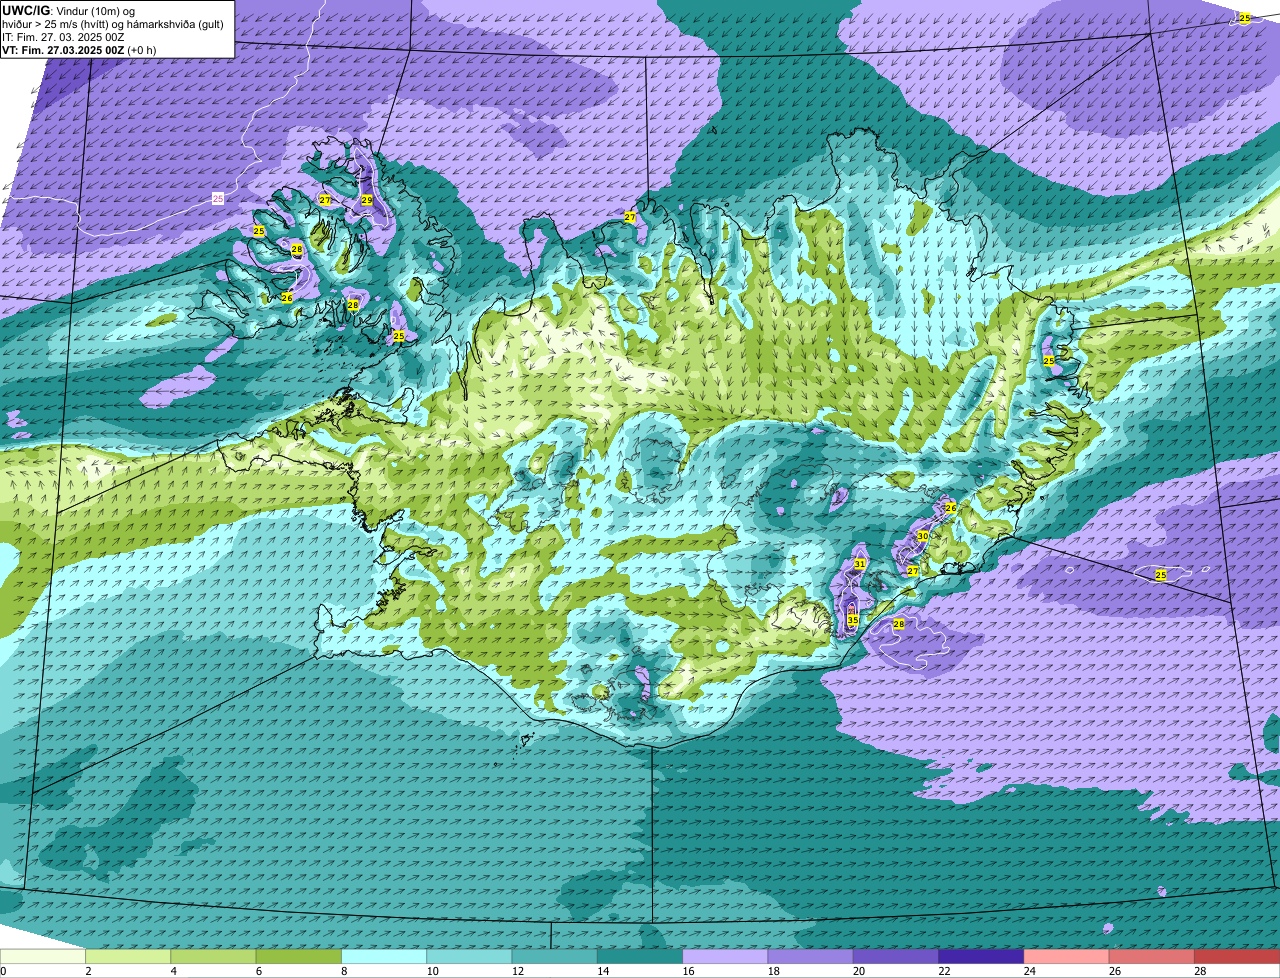The image size is (1280, 978).
Task: Click the white boxed 25 contour label
Action: [x=218, y=200]
